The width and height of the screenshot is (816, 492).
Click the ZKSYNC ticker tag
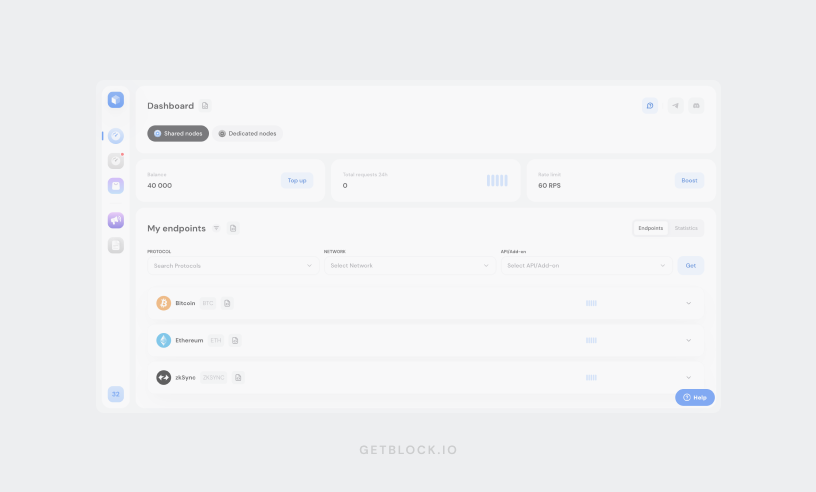click(x=213, y=377)
